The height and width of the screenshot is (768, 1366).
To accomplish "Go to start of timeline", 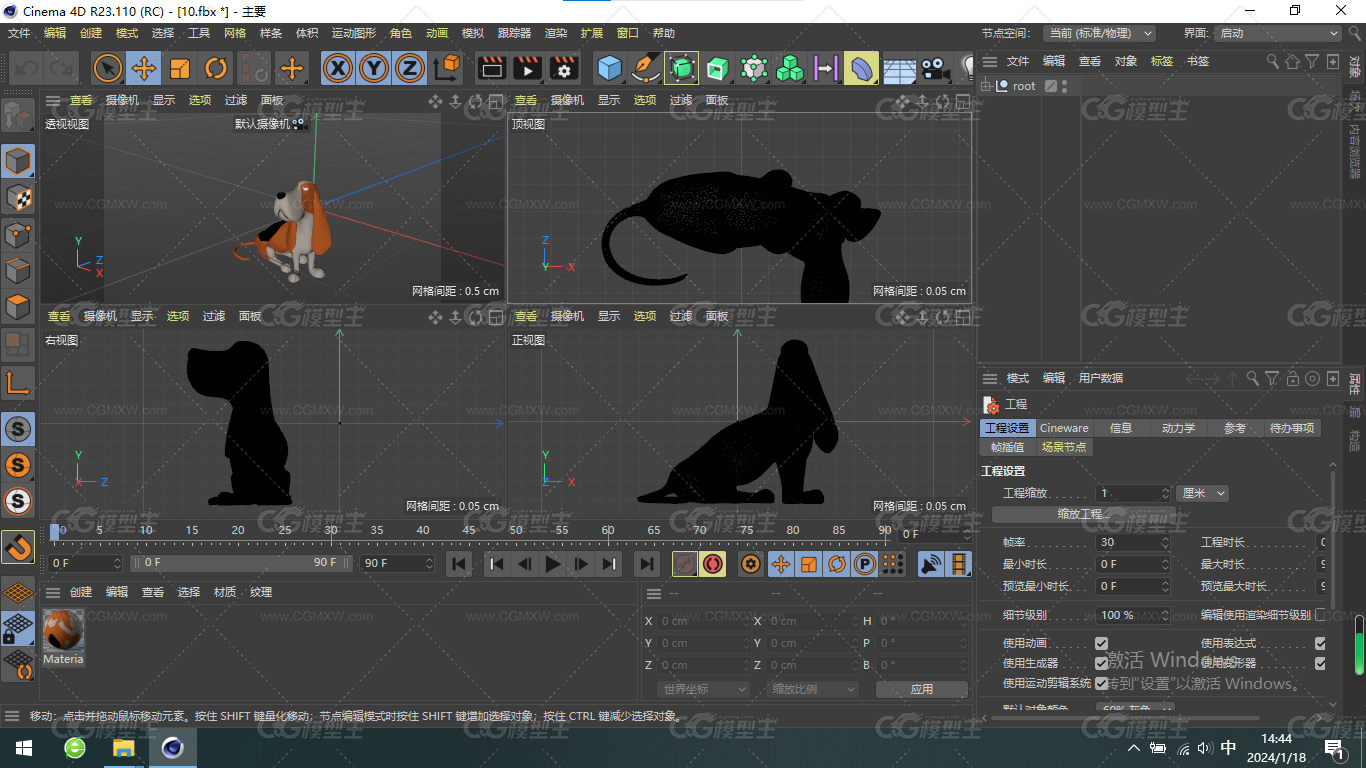I will point(459,564).
